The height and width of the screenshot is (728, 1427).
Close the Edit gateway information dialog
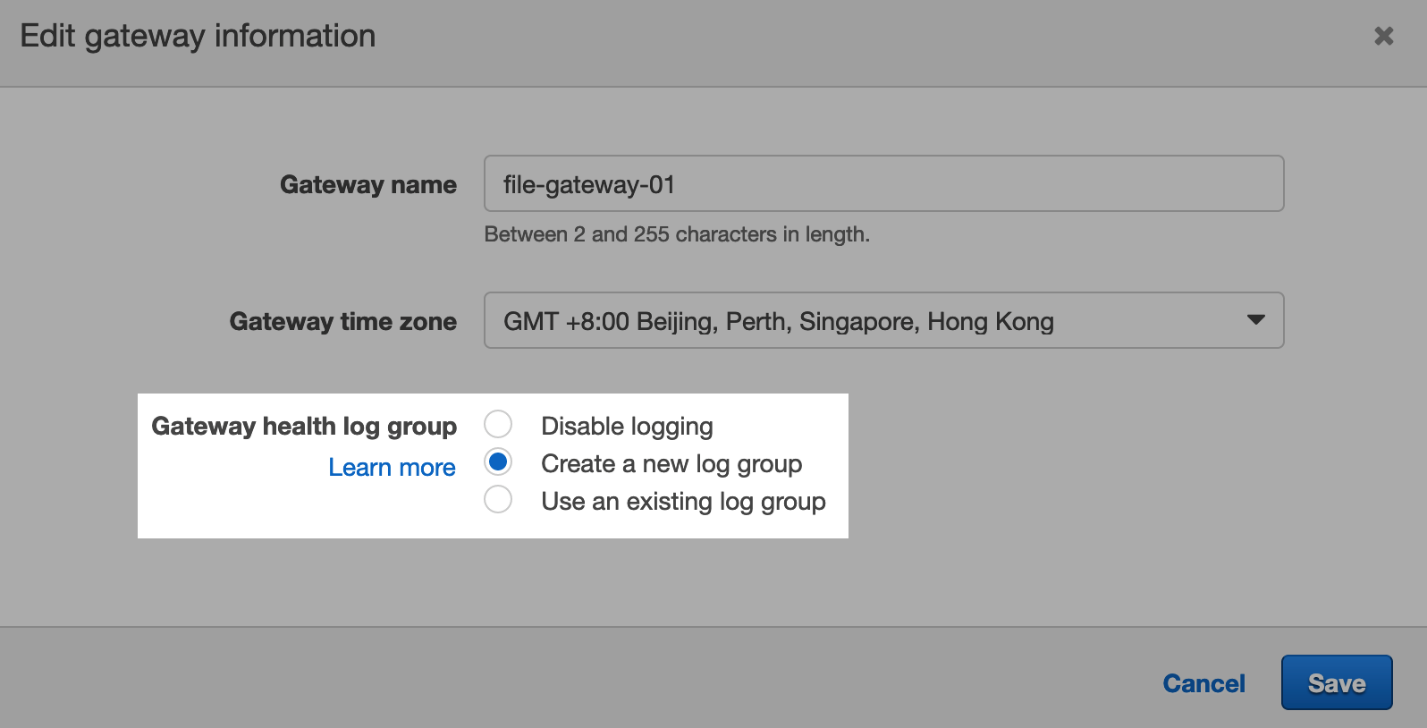(1383, 35)
